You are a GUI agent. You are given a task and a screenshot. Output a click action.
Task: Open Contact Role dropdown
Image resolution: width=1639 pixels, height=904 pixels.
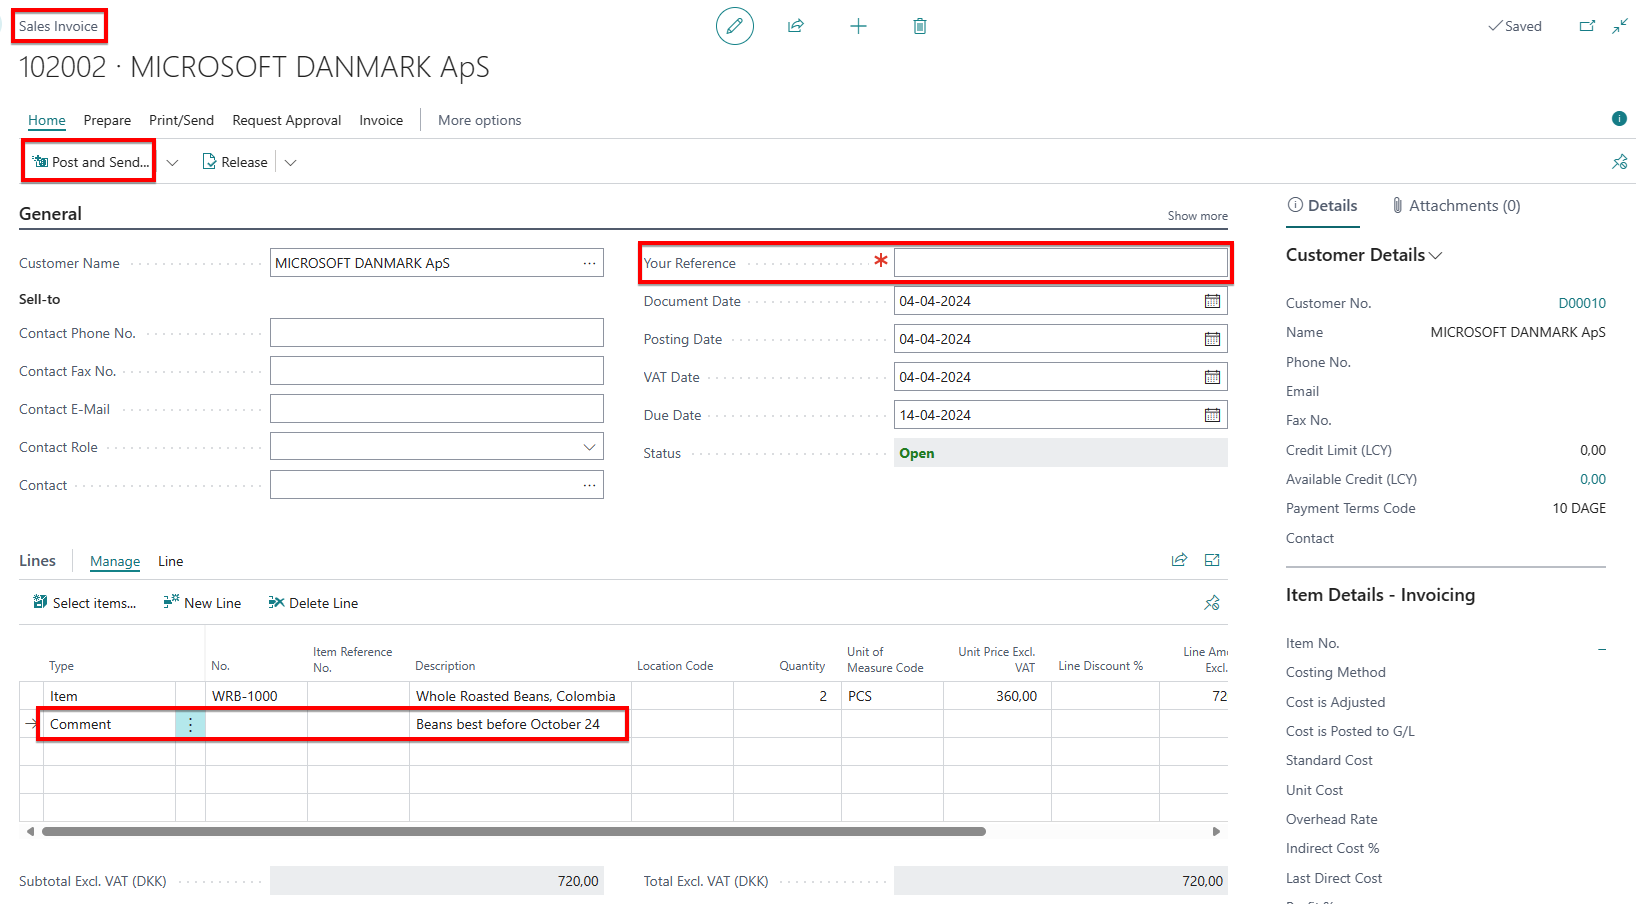pyautogui.click(x=590, y=447)
